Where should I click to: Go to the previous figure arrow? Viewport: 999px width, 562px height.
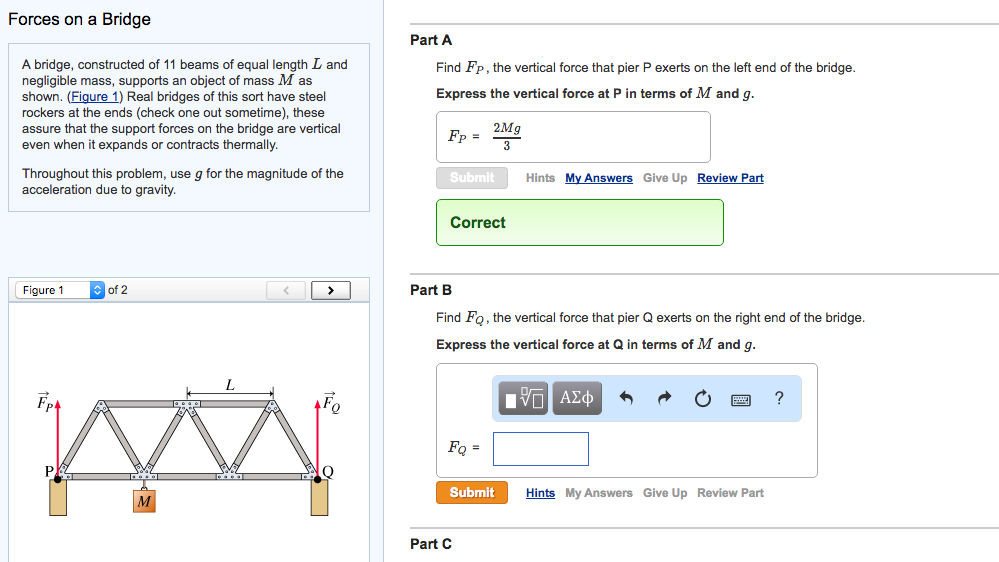[x=286, y=290]
